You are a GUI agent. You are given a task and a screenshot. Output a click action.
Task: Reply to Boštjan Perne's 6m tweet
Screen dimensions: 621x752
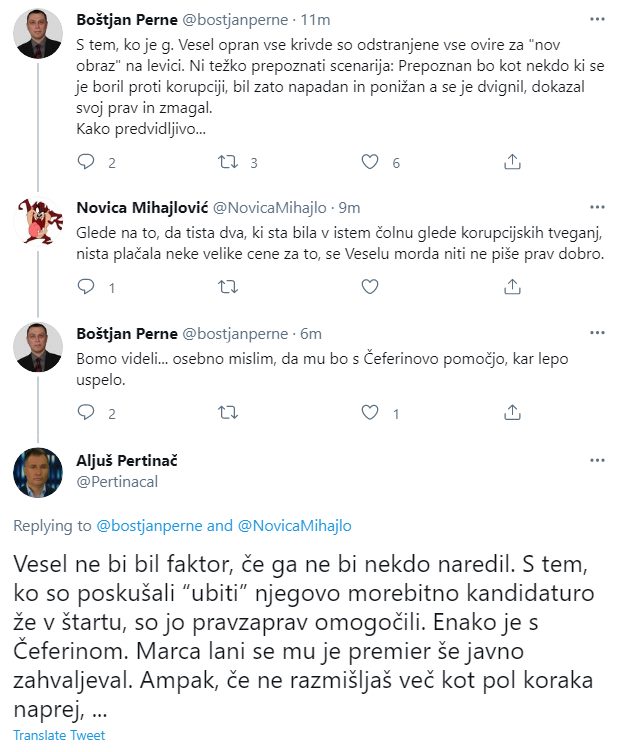pos(86,412)
